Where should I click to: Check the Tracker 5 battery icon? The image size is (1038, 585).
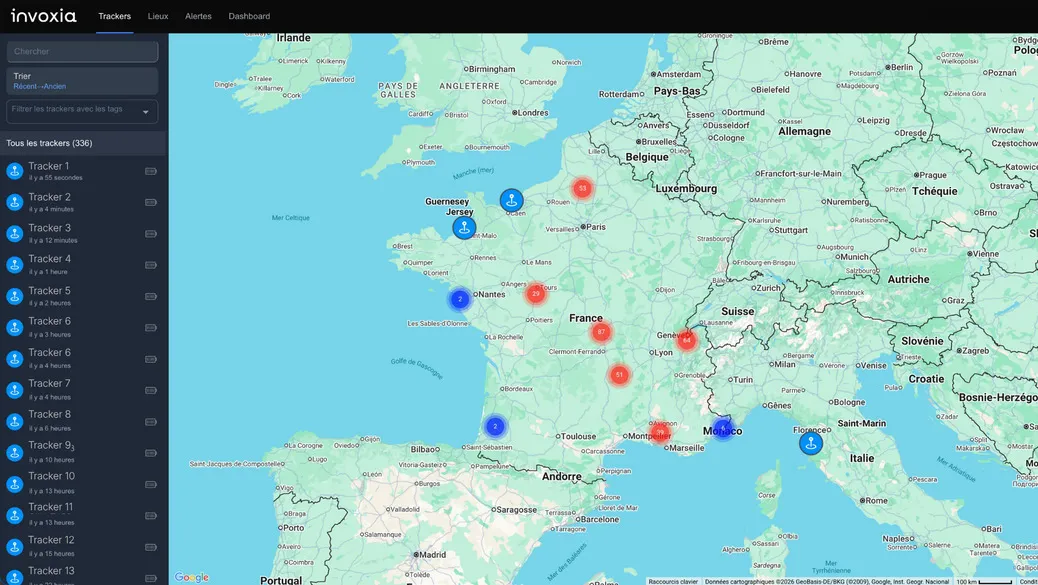(151, 296)
